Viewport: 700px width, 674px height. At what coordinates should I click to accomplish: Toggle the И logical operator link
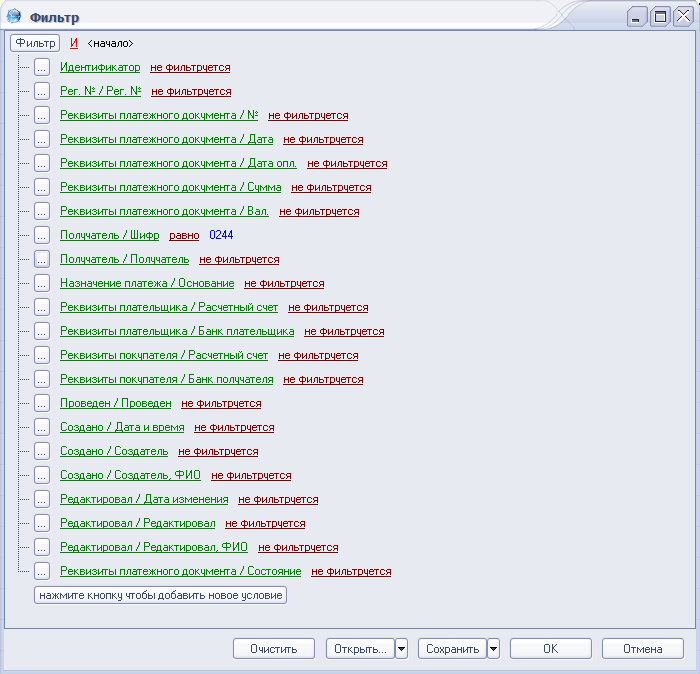pyautogui.click(x=74, y=43)
